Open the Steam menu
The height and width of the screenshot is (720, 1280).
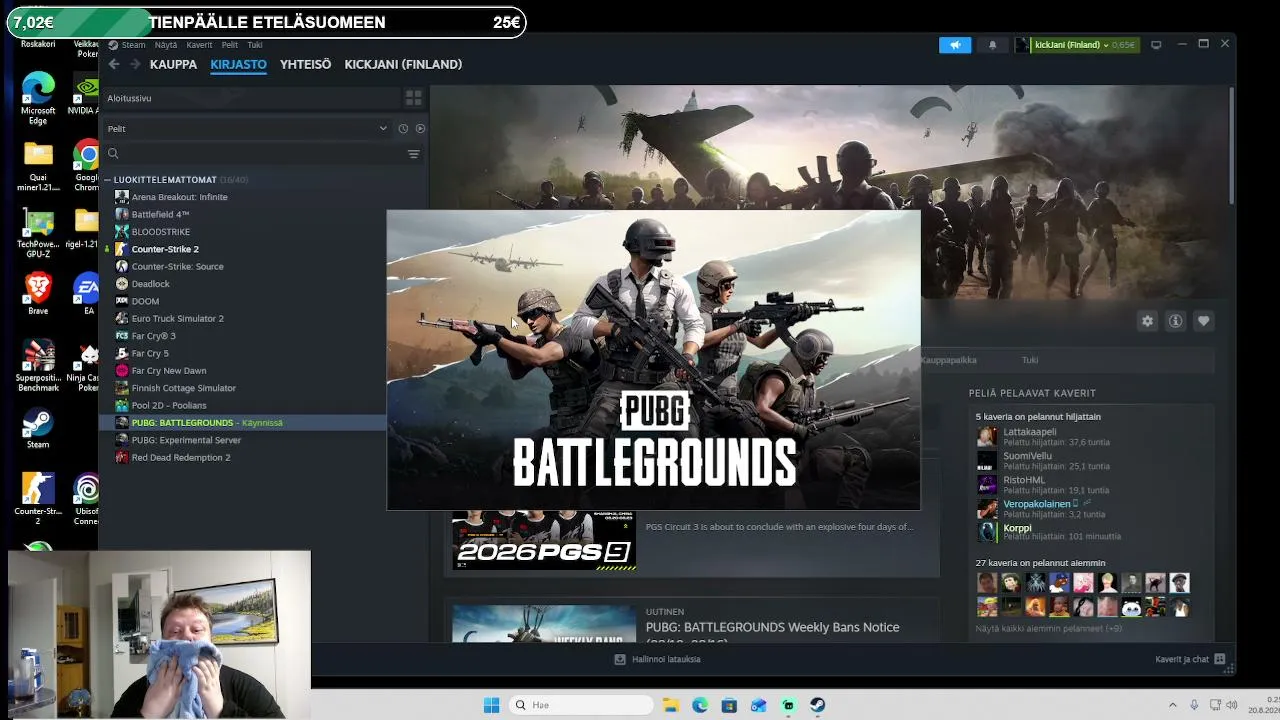pyautogui.click(x=133, y=45)
